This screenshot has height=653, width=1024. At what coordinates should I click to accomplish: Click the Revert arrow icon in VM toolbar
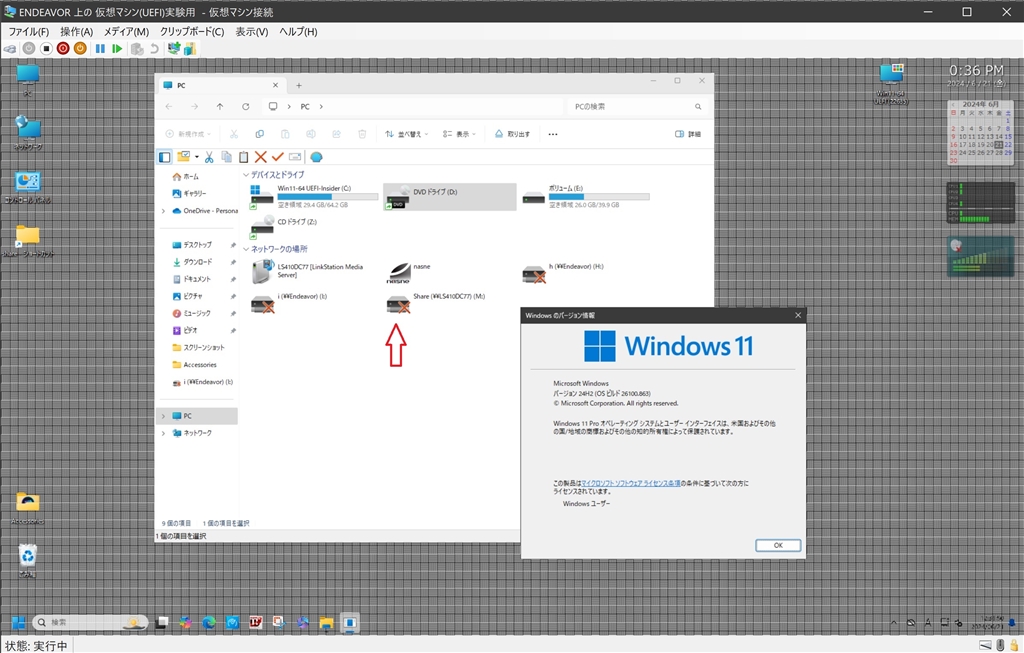tap(154, 49)
